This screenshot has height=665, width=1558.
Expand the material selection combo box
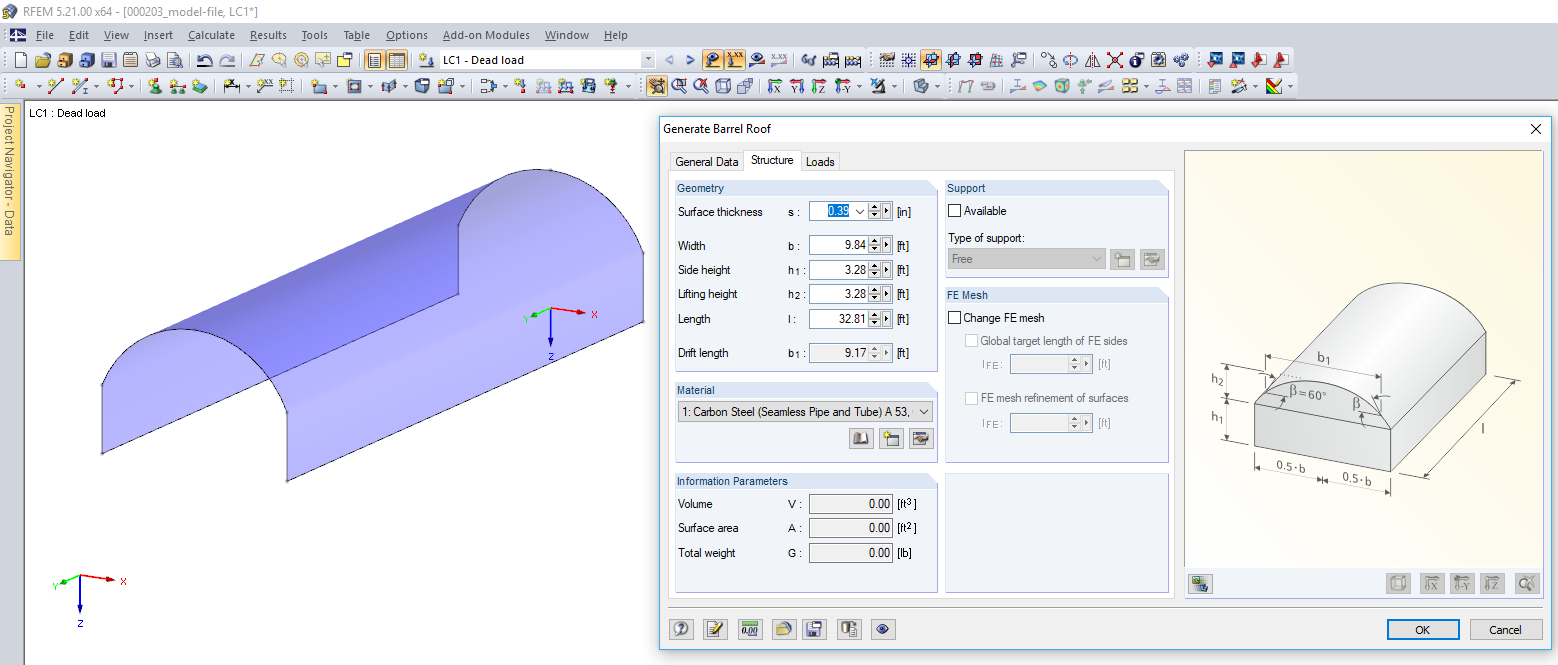(922, 411)
